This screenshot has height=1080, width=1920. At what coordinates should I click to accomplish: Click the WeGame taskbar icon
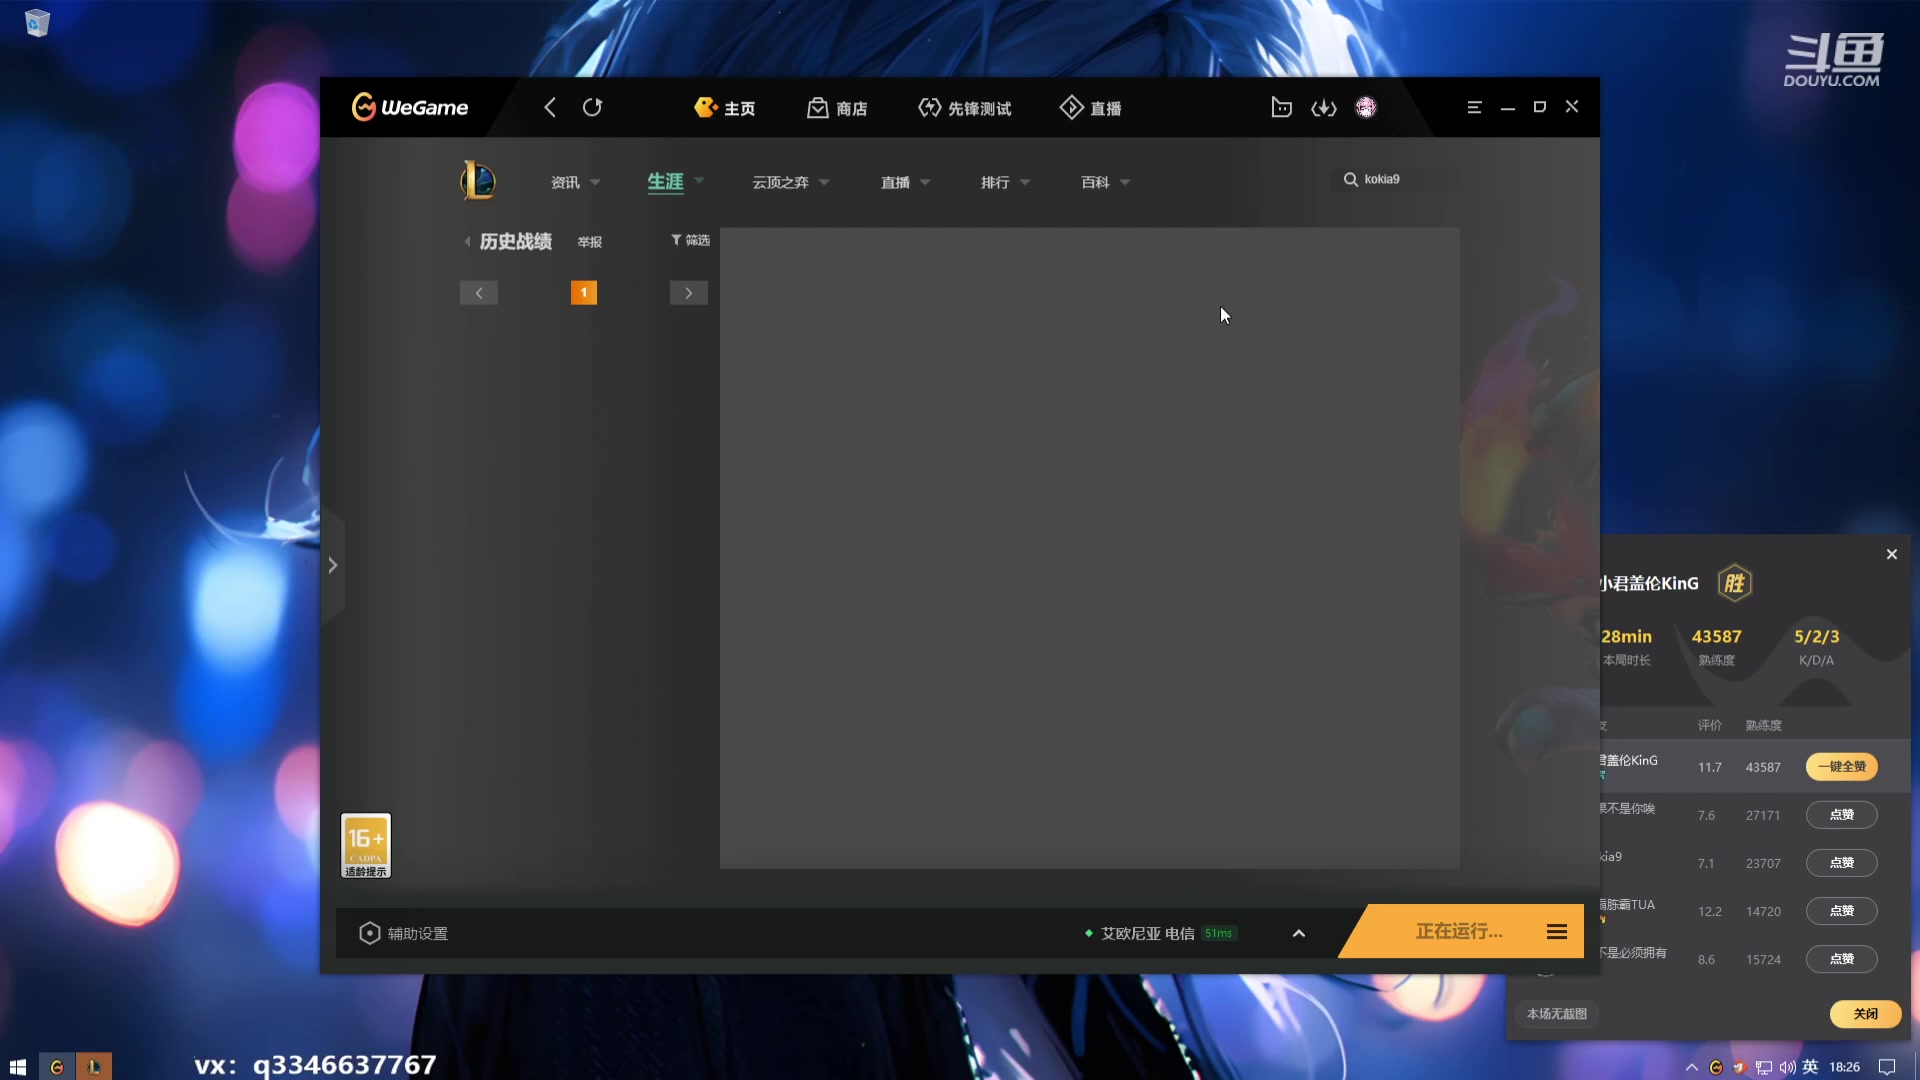click(x=57, y=1067)
